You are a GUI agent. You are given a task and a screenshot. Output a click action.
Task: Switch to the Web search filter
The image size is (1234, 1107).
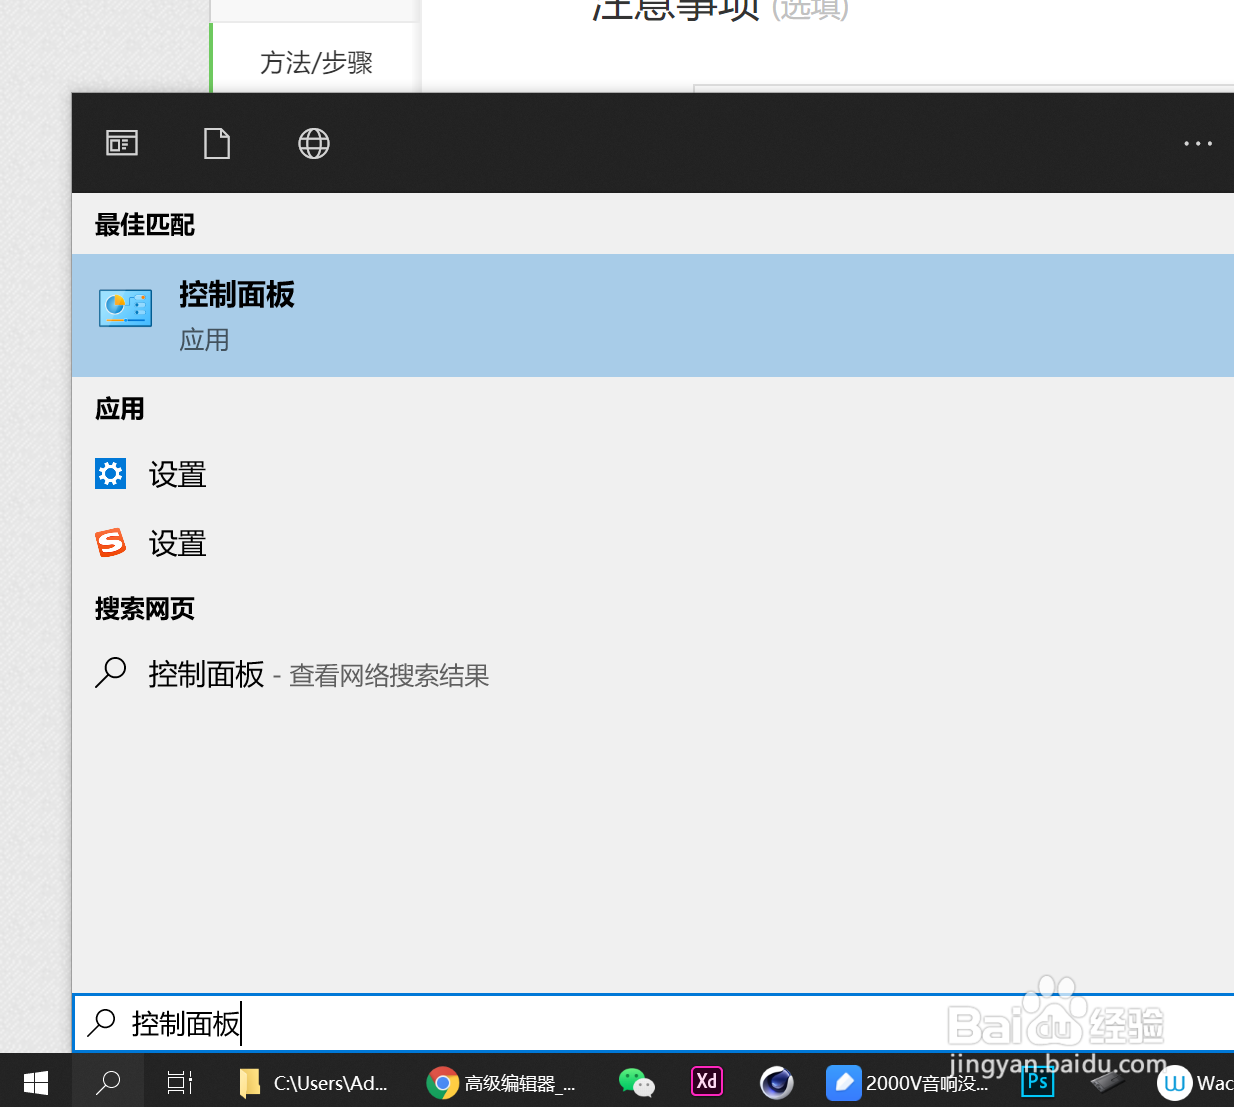313,143
